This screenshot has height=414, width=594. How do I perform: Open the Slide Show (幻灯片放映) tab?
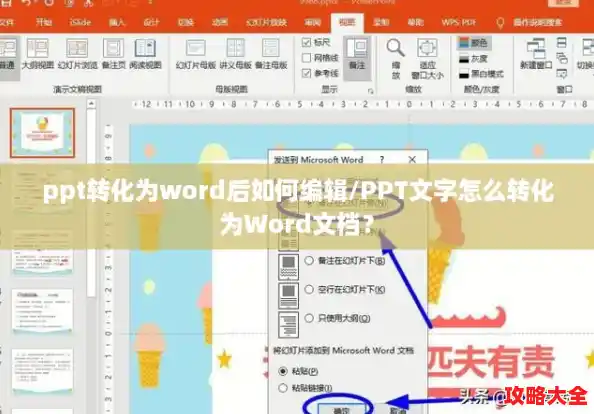(x=266, y=23)
